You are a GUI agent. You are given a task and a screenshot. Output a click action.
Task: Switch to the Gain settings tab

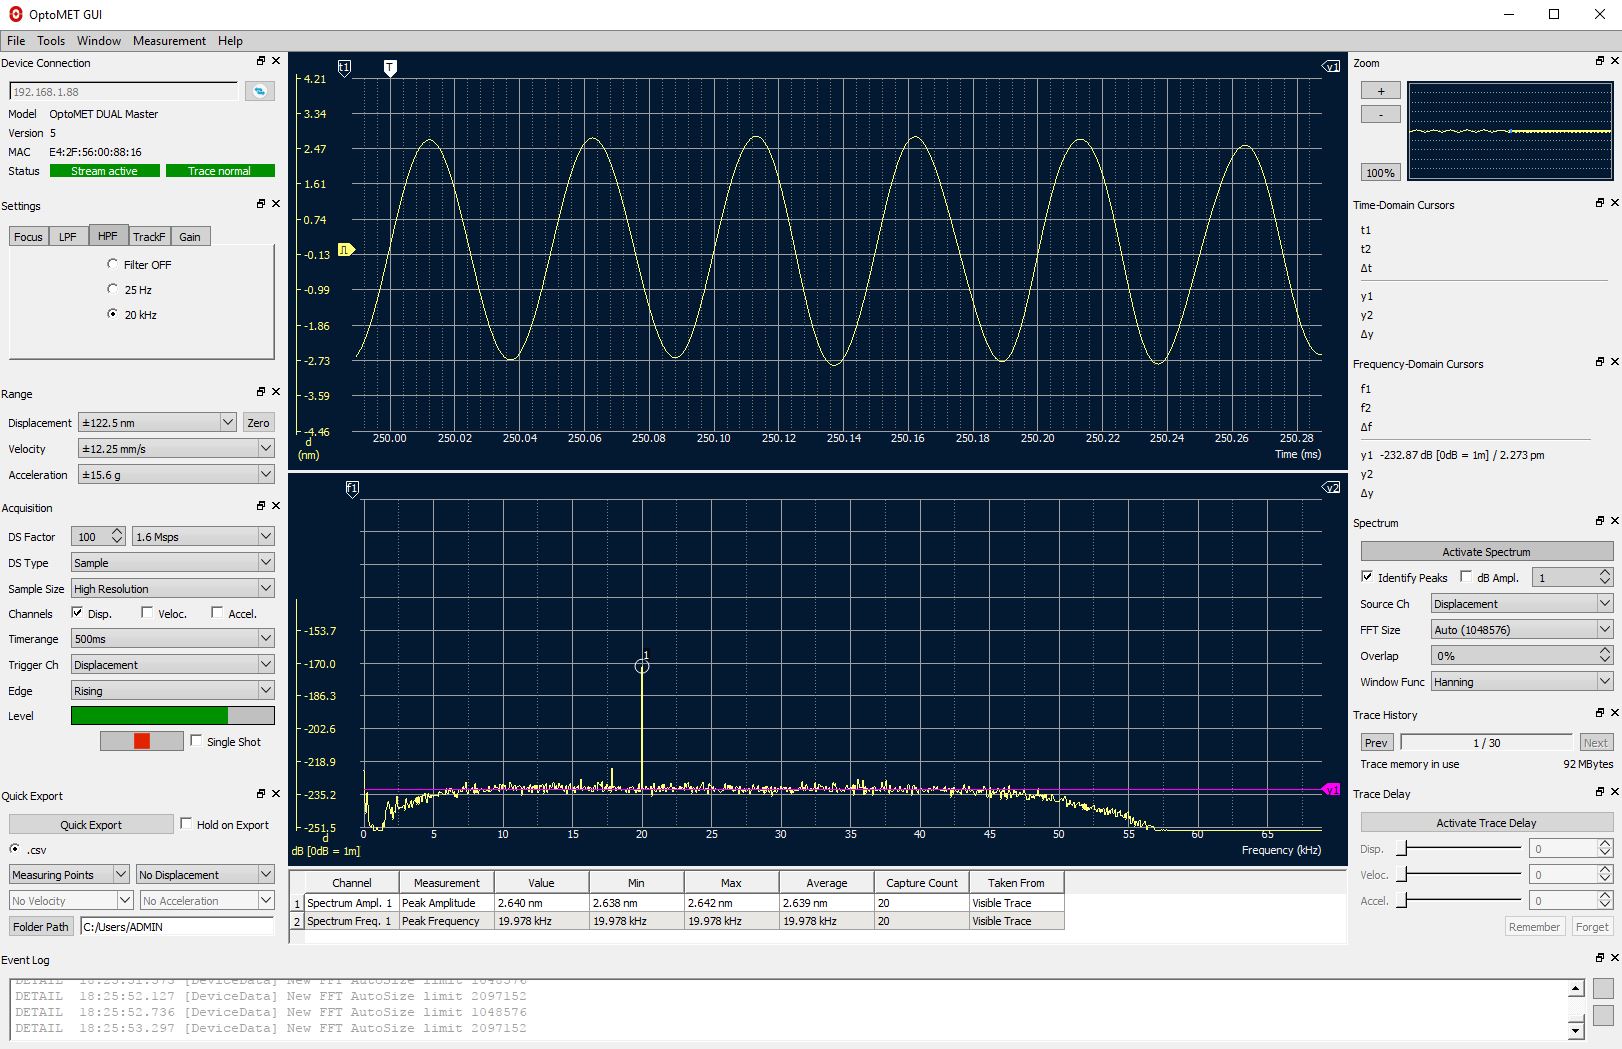click(190, 237)
